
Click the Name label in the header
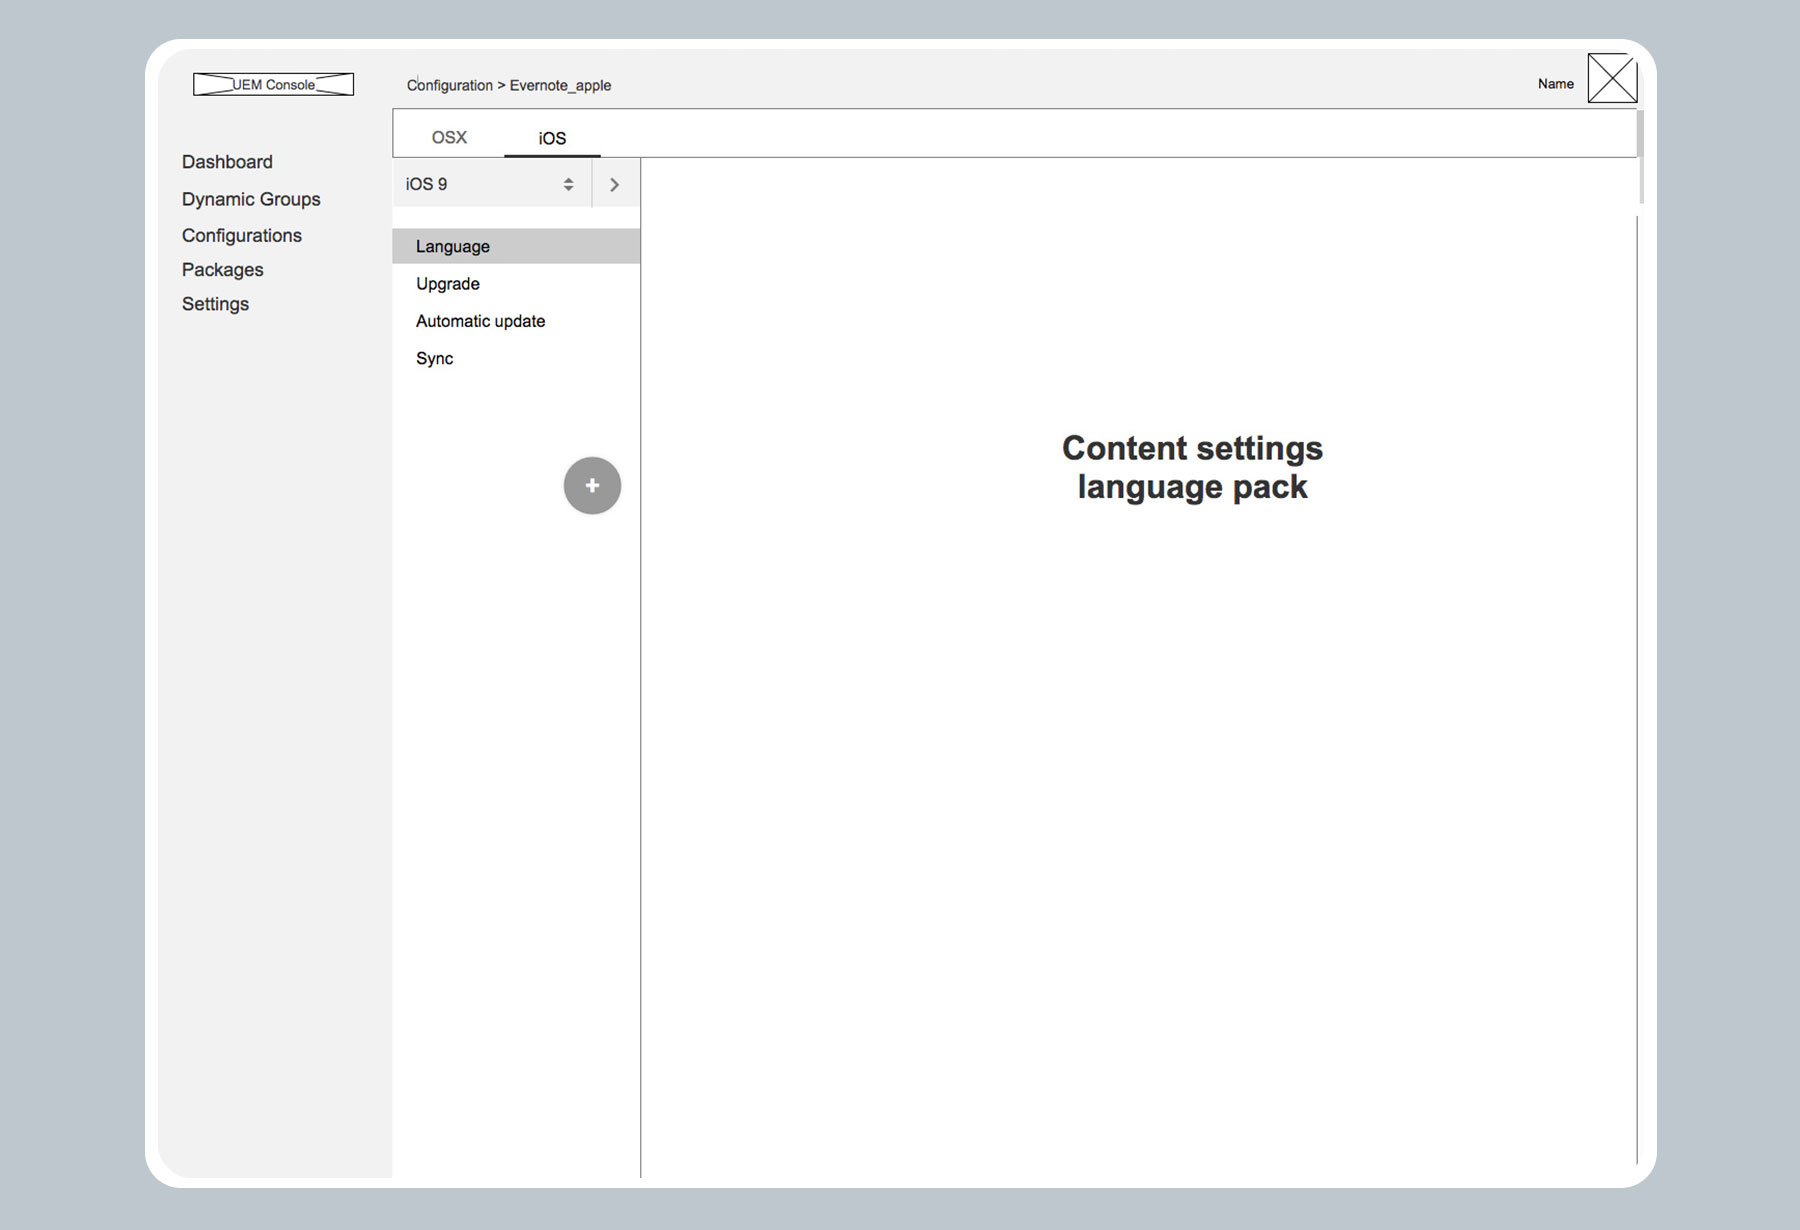coord(1556,84)
